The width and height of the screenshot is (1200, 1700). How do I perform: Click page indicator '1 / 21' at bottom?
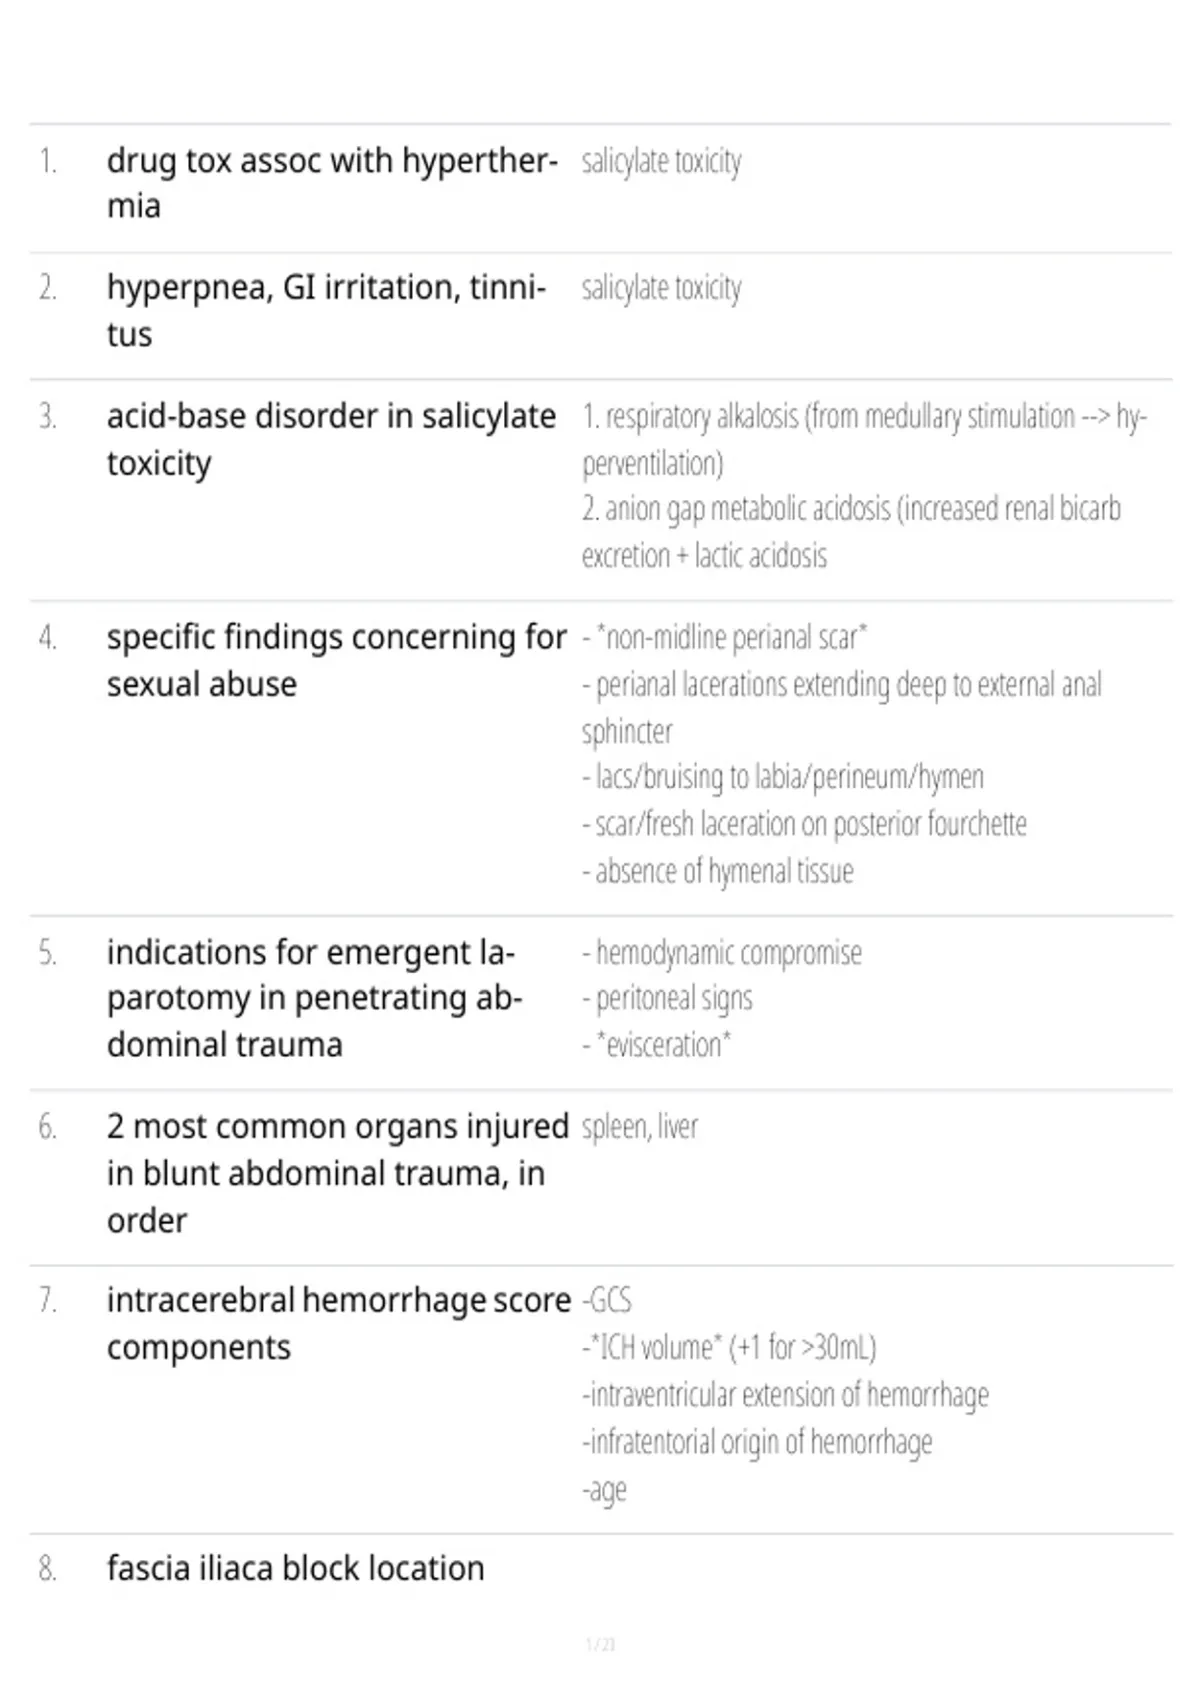(600, 1644)
